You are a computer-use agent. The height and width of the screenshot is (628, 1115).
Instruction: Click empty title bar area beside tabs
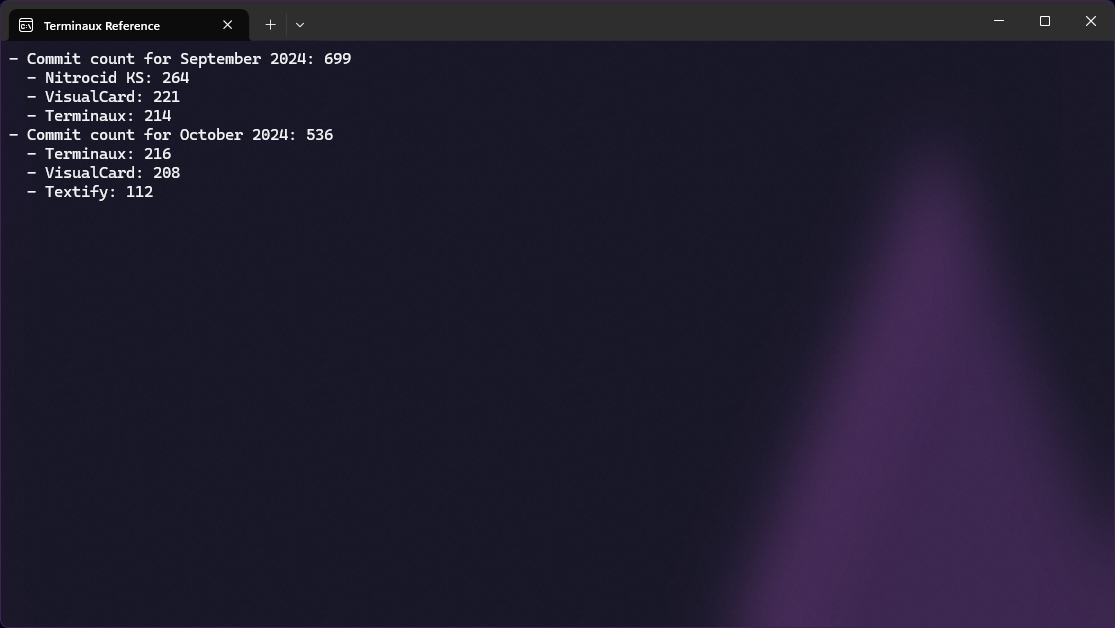click(x=640, y=21)
